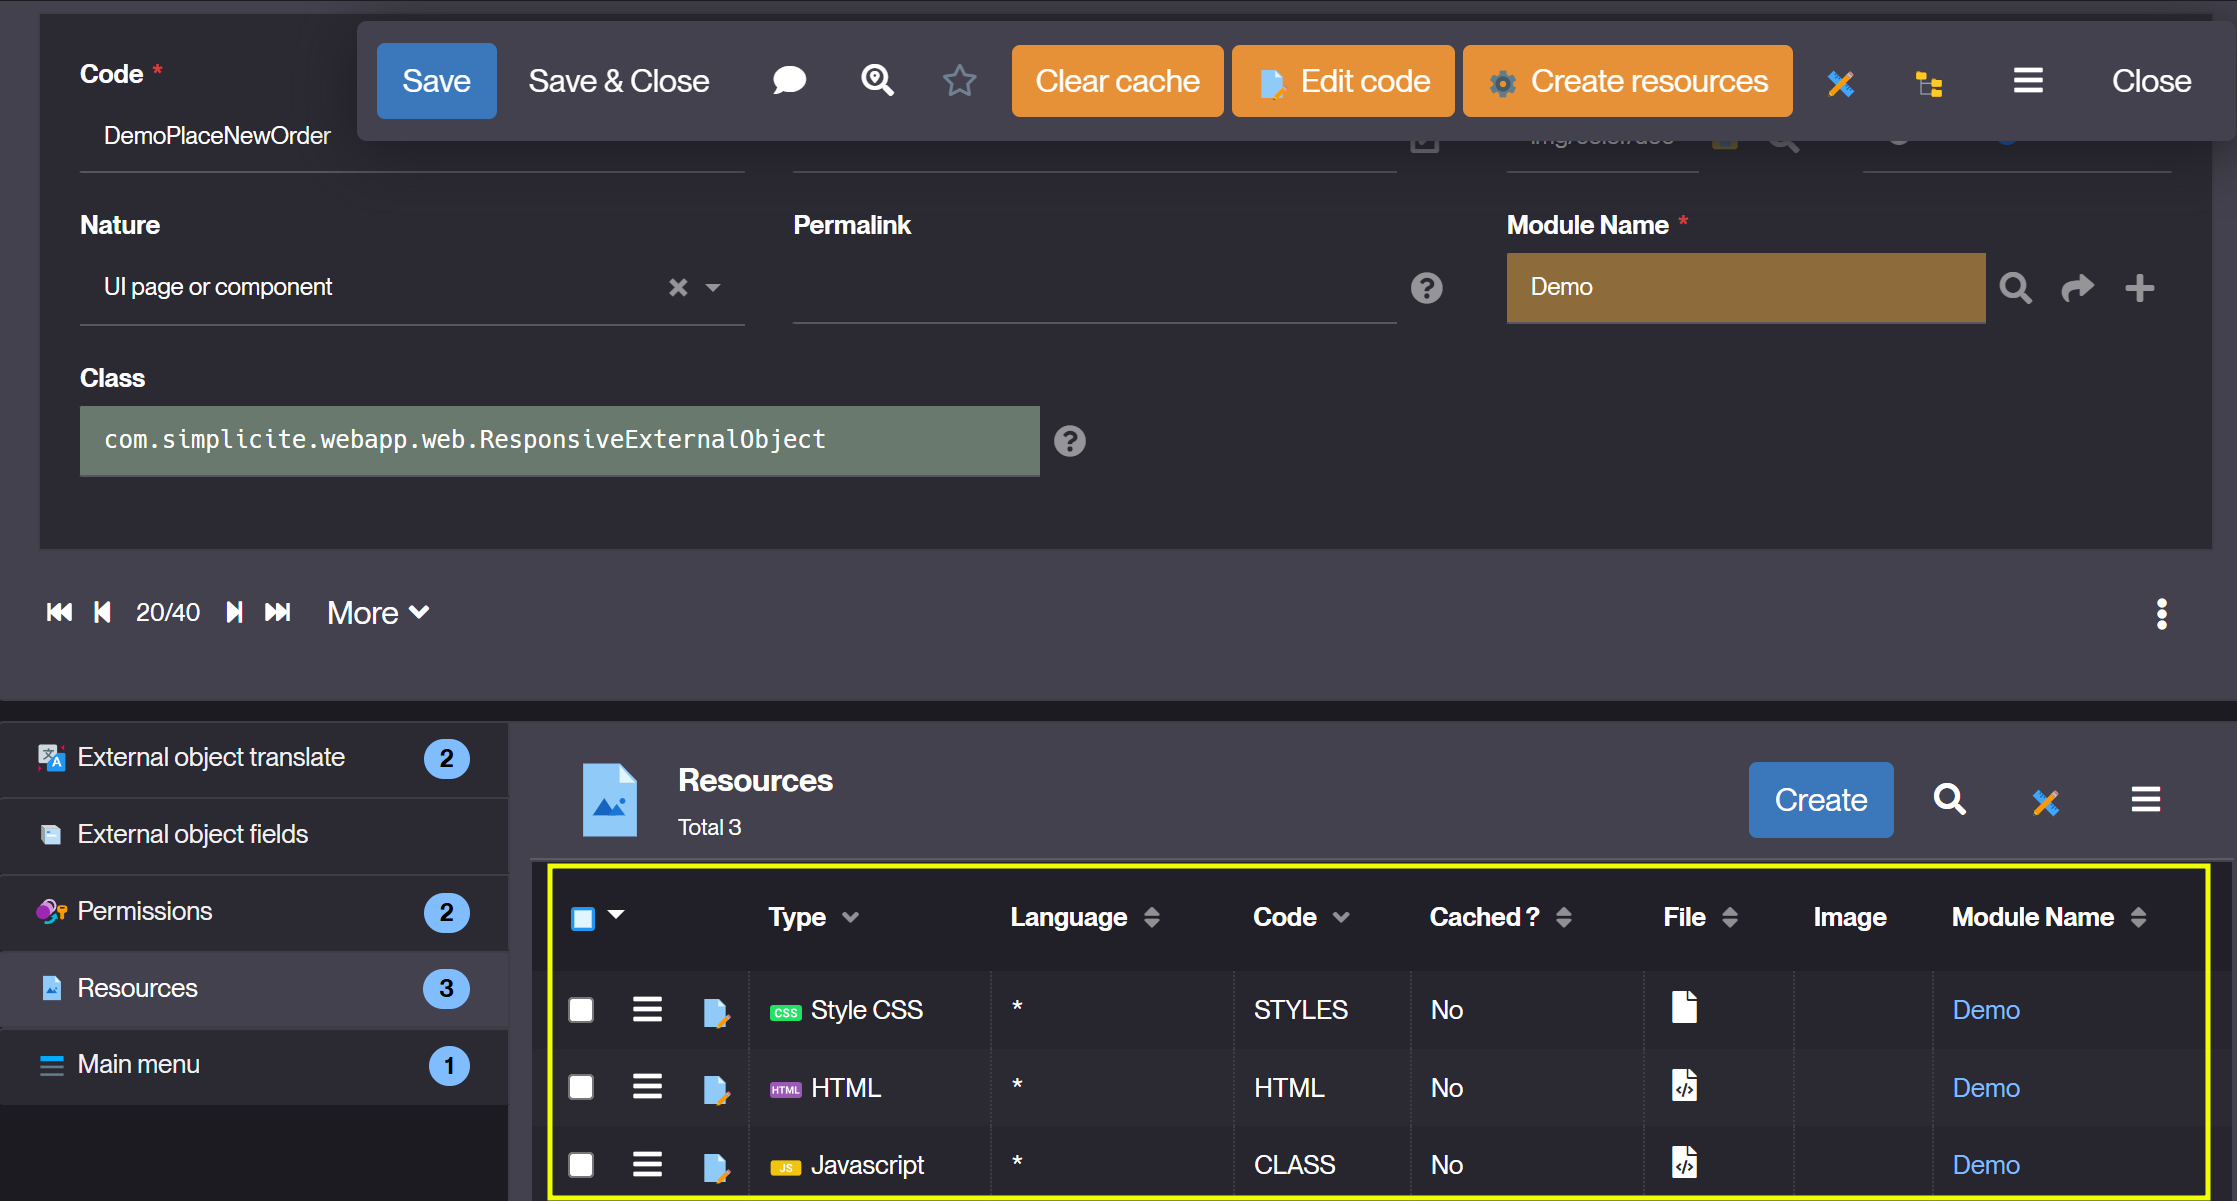Click the help question mark next to Class
Screen dimensions: 2237x1201
pyautogui.click(x=1069, y=441)
